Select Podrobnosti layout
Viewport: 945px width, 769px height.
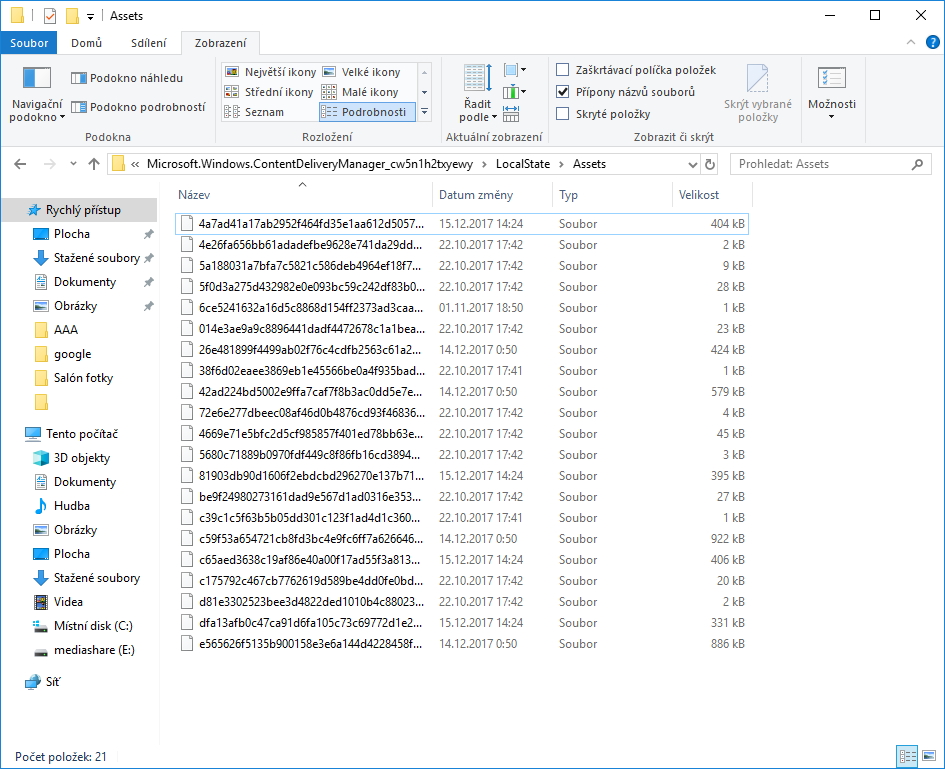tap(367, 111)
